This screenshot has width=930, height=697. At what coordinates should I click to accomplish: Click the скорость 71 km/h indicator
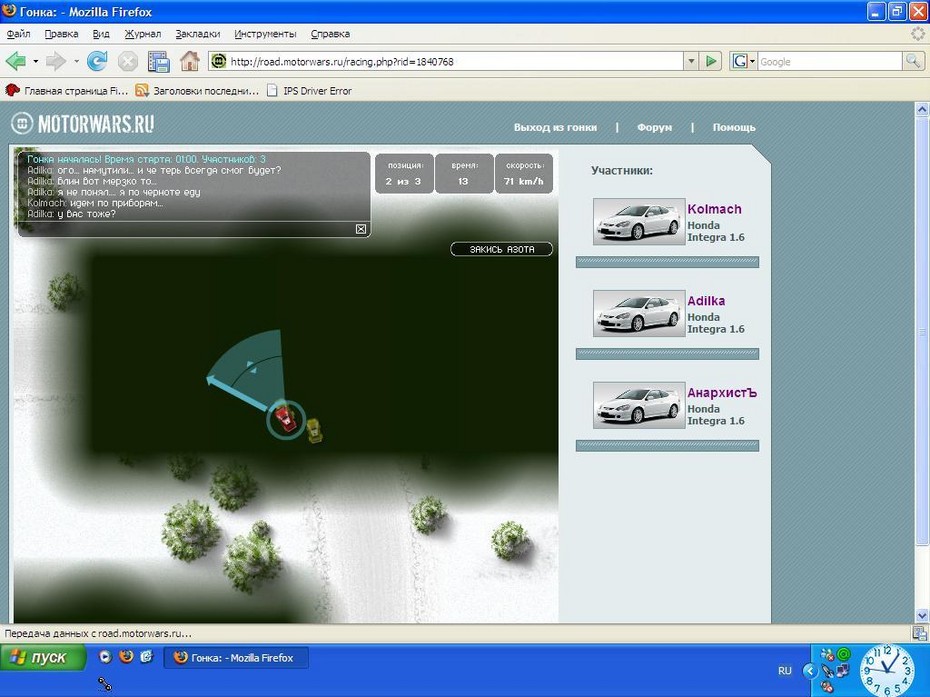(x=524, y=173)
